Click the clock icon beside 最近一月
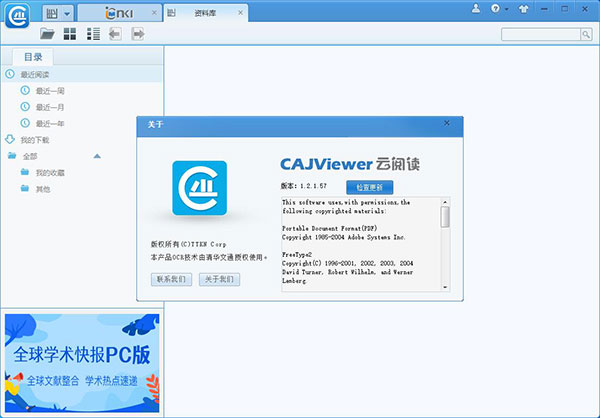Screen dimensions: 600x418 (25, 107)
